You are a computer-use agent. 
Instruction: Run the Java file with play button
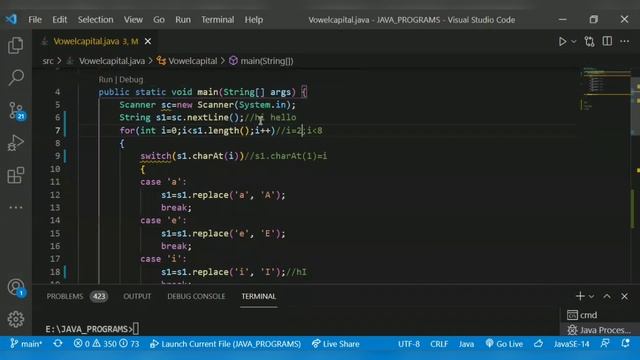[562, 41]
